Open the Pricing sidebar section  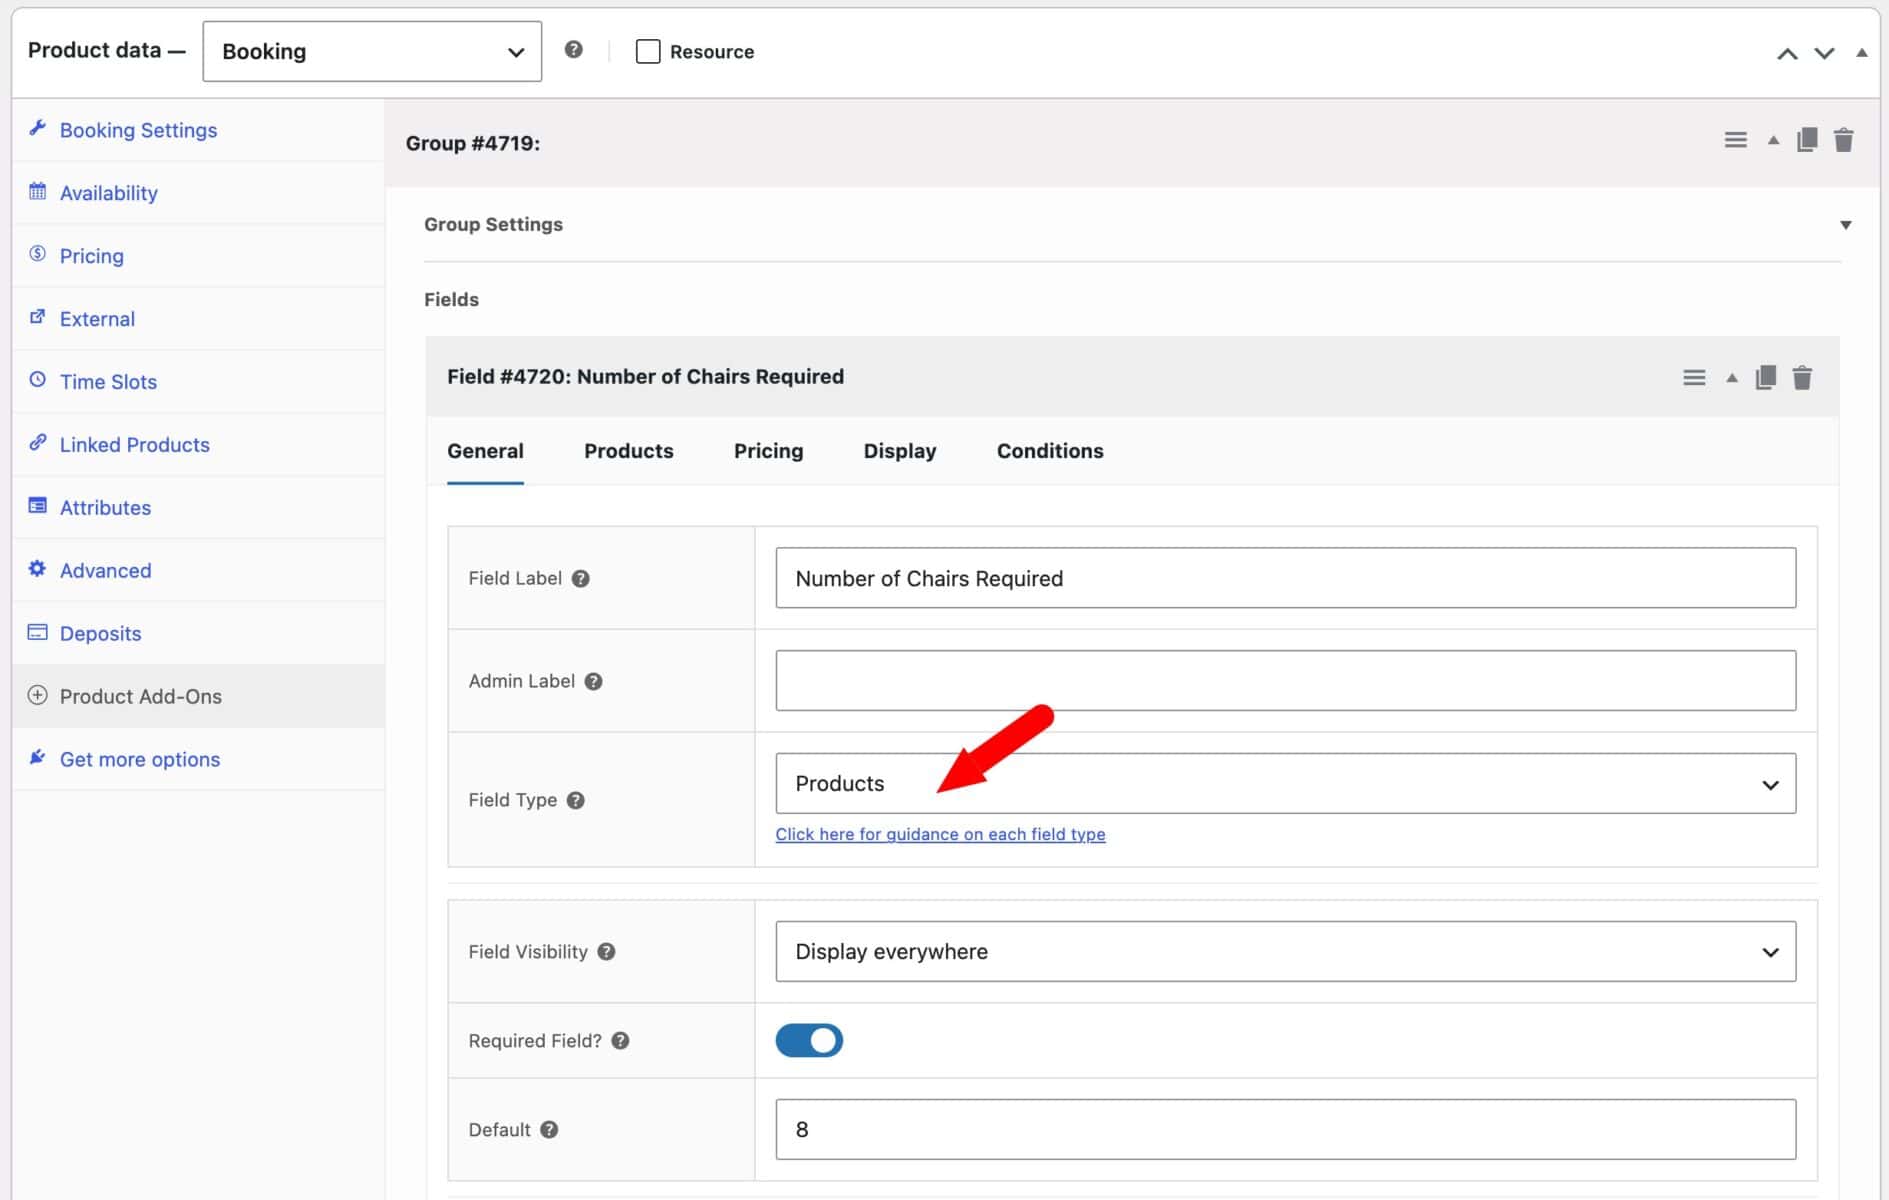[x=198, y=256]
